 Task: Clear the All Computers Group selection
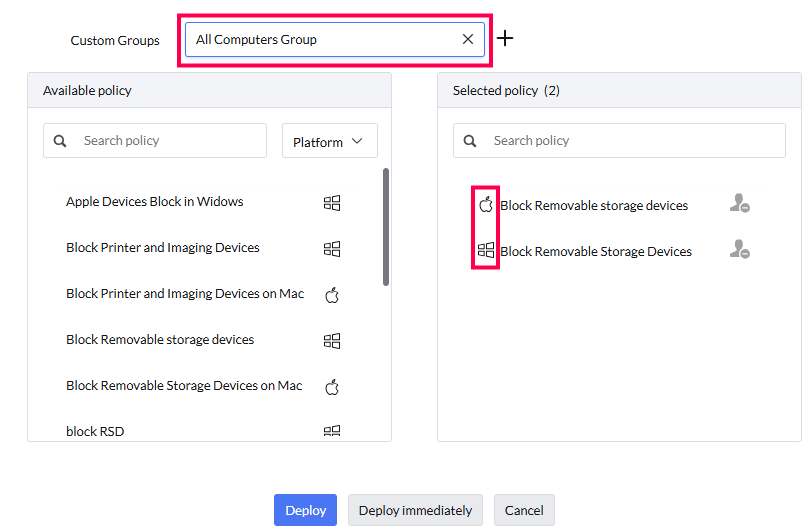468,40
